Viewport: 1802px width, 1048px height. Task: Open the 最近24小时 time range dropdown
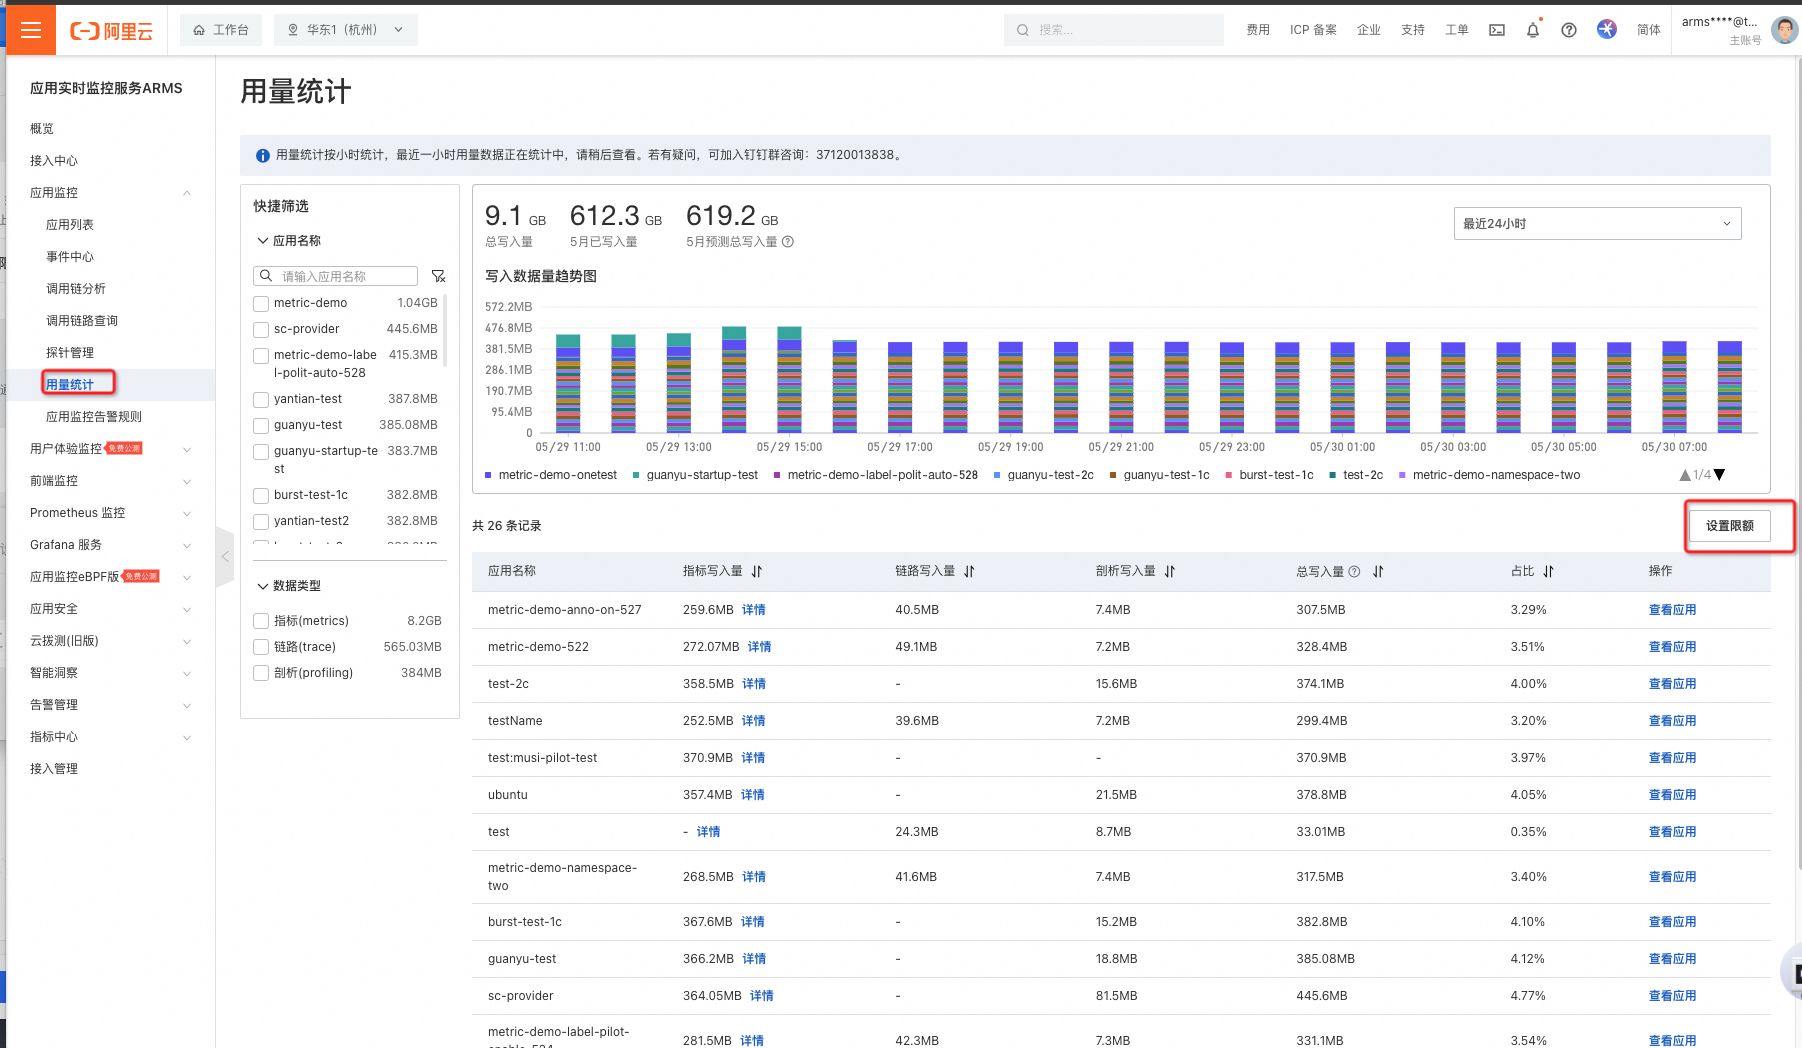(x=1597, y=224)
